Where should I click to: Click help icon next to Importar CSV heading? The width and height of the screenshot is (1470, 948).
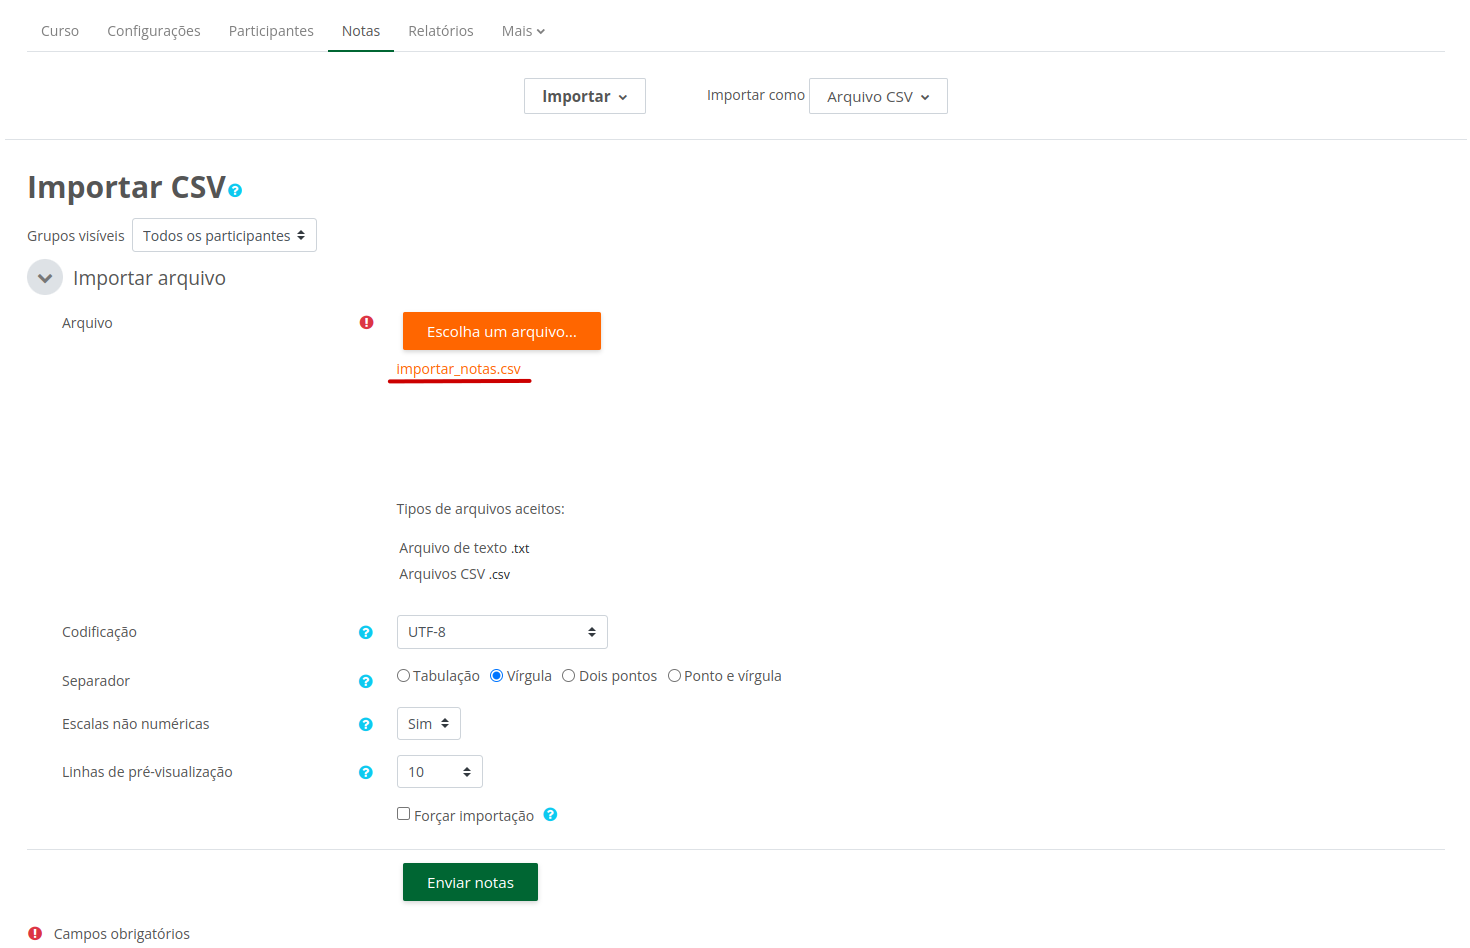click(235, 190)
